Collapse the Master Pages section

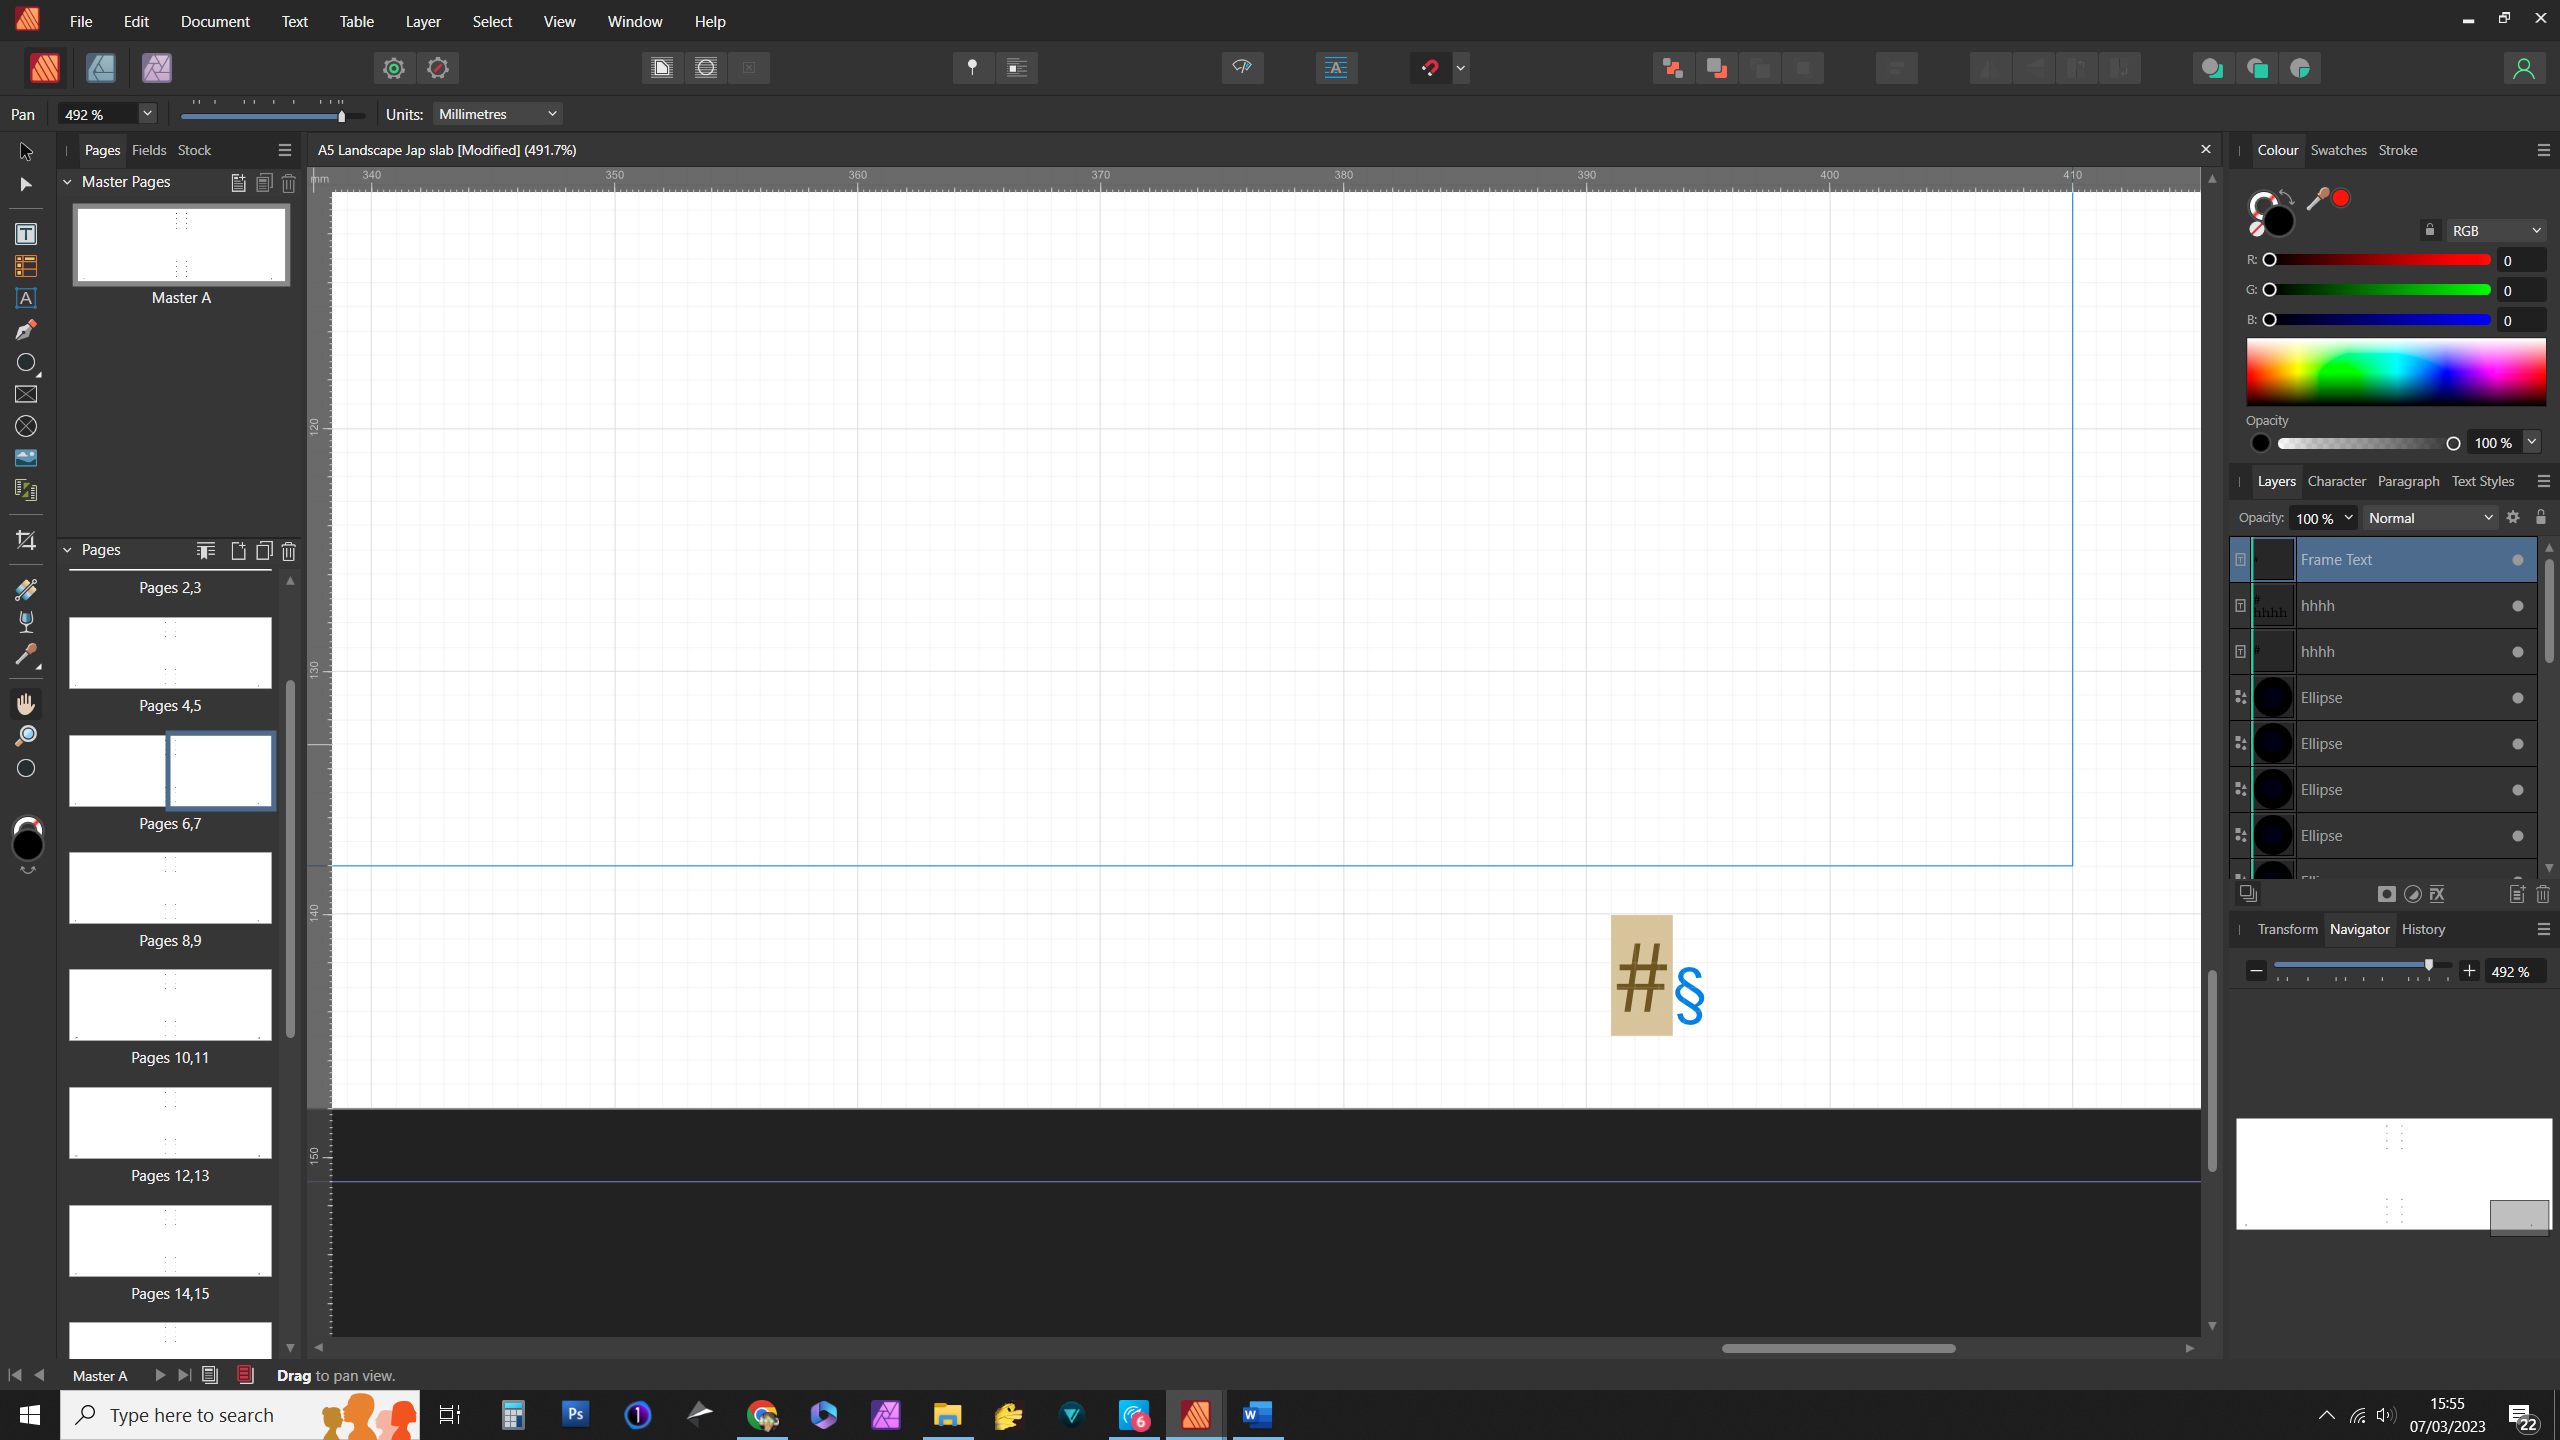pos(68,182)
